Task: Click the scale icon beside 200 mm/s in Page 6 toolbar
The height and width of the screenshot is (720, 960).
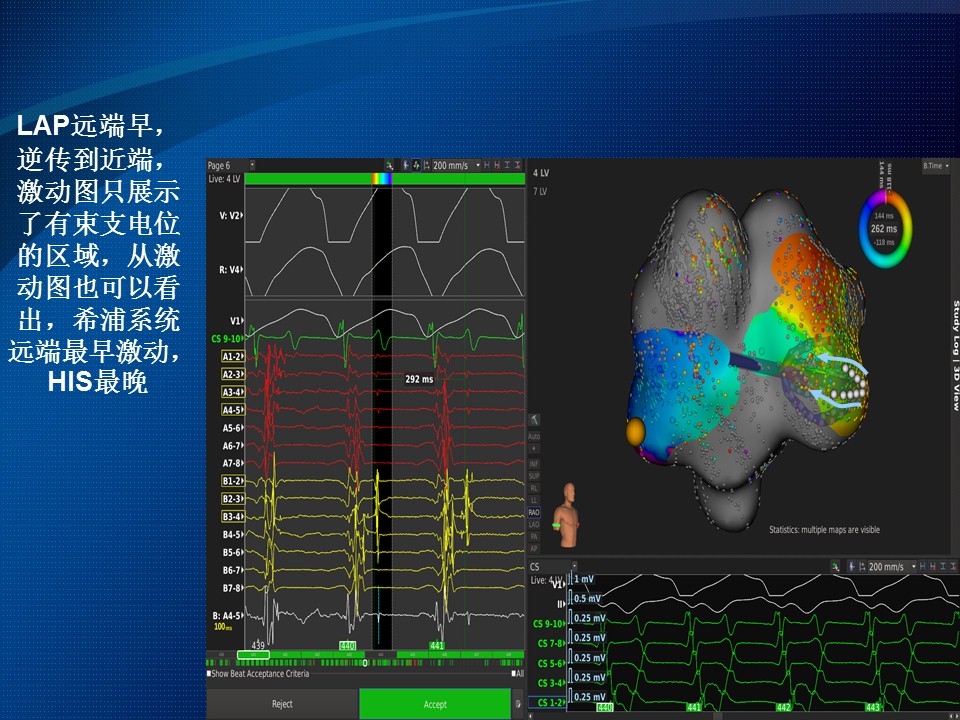Action: point(427,165)
